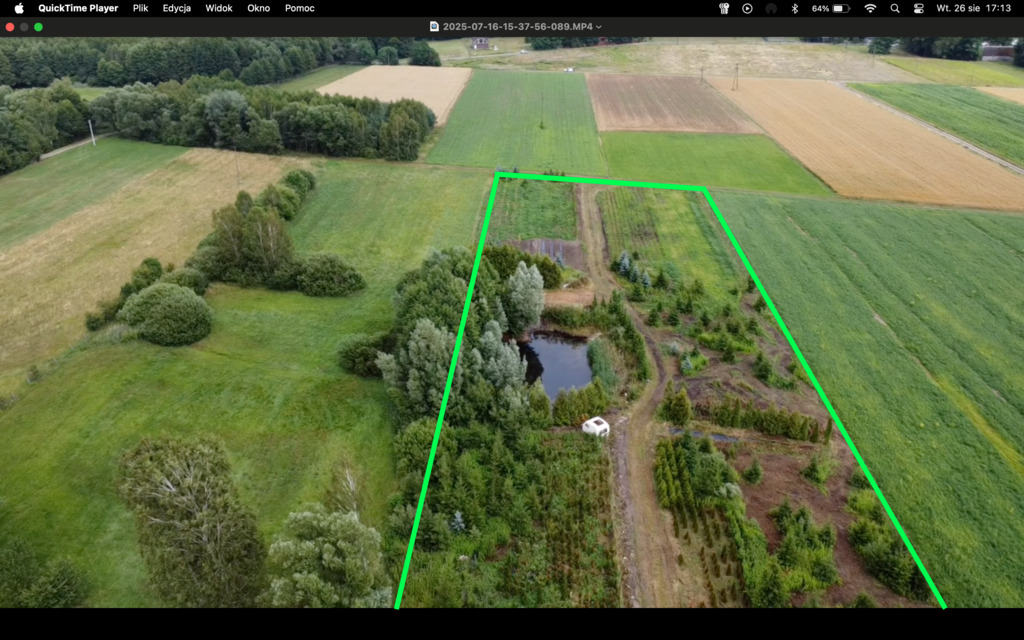This screenshot has width=1024, height=640.
Task: Open the Plik menu
Action: [x=140, y=8]
